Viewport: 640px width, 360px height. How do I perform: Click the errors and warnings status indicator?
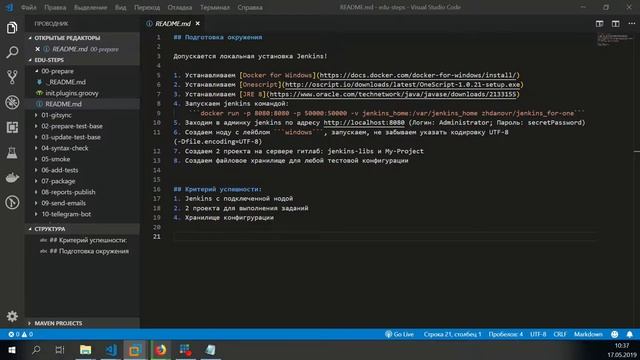pos(20,334)
